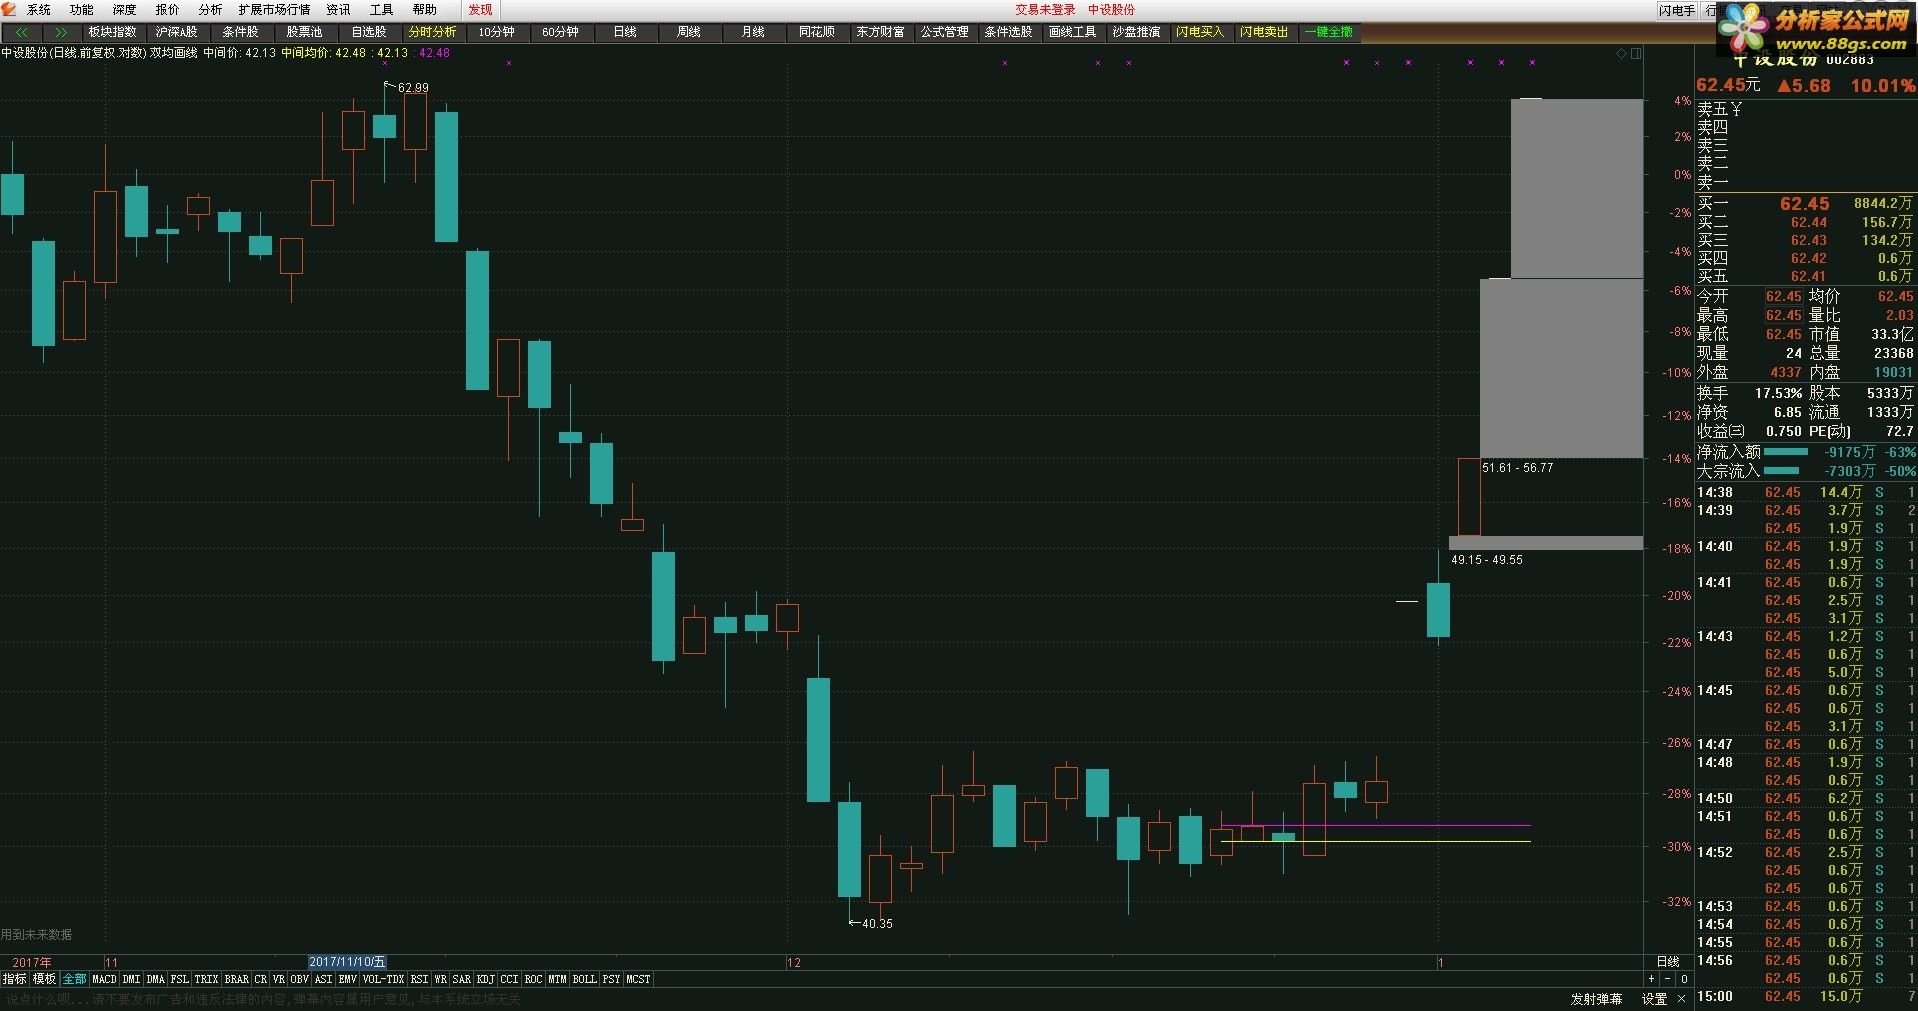Open the 资讯 menu
The height and width of the screenshot is (1011, 1918).
click(338, 10)
